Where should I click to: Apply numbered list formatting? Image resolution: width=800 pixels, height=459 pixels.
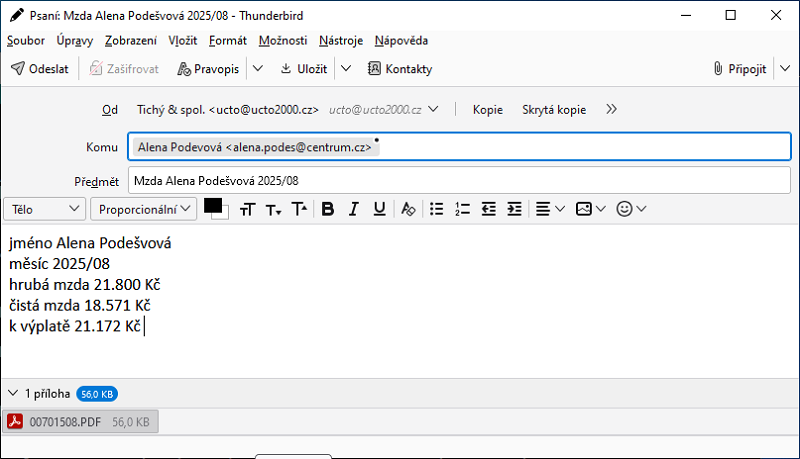tap(462, 209)
